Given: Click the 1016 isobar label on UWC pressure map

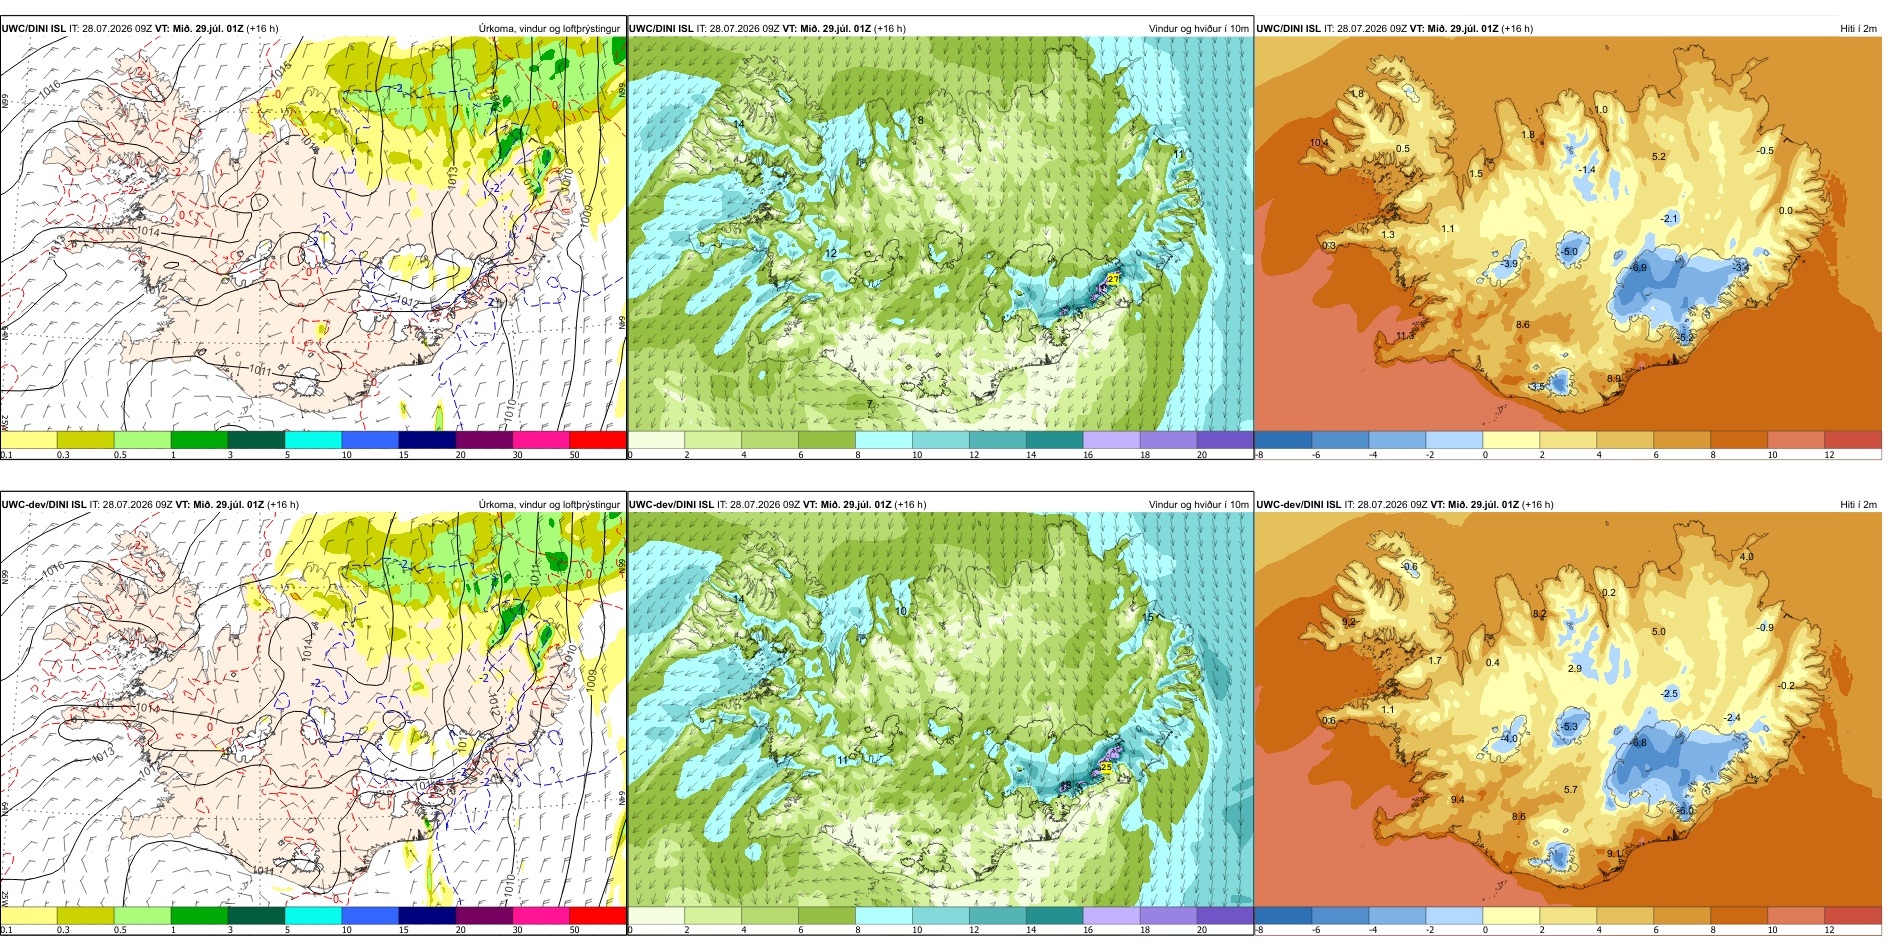Looking at the screenshot, I should point(49,89).
